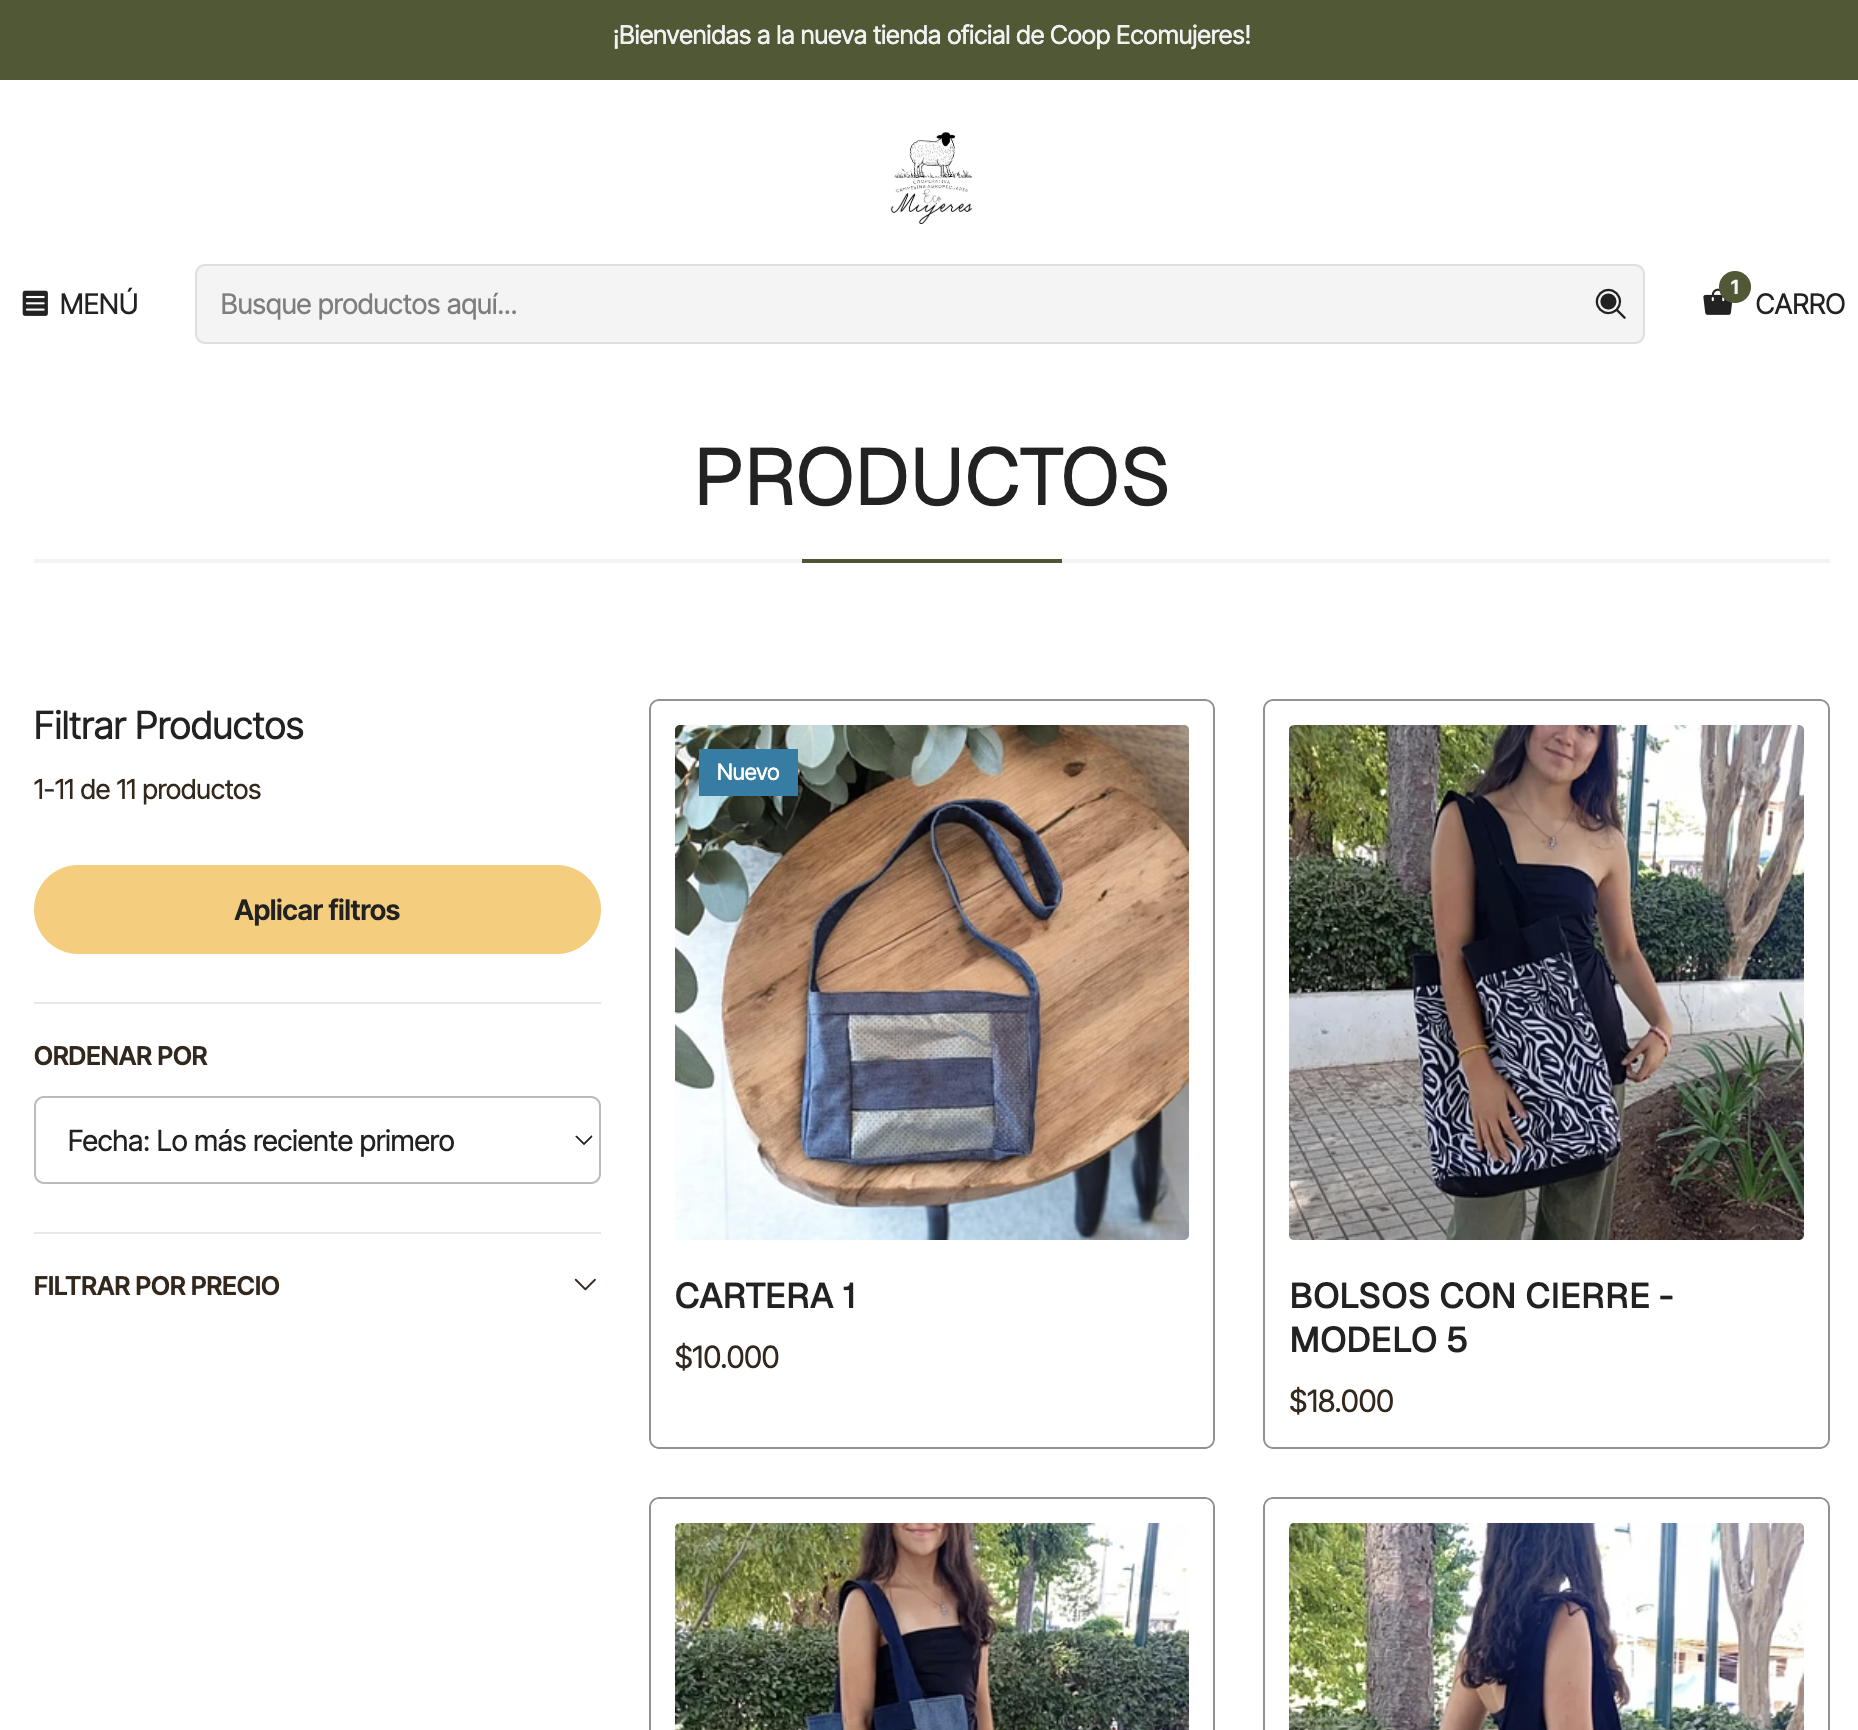Click the hamburger menu icon

click(35, 303)
